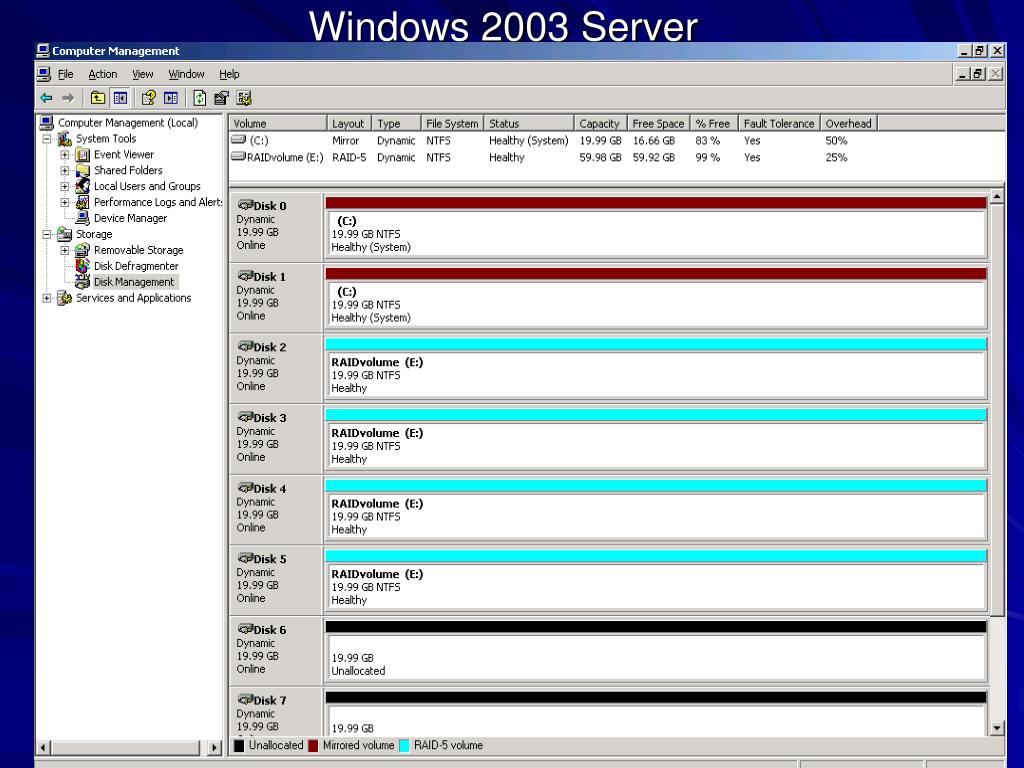Sort by the Free Space column header

658,123
